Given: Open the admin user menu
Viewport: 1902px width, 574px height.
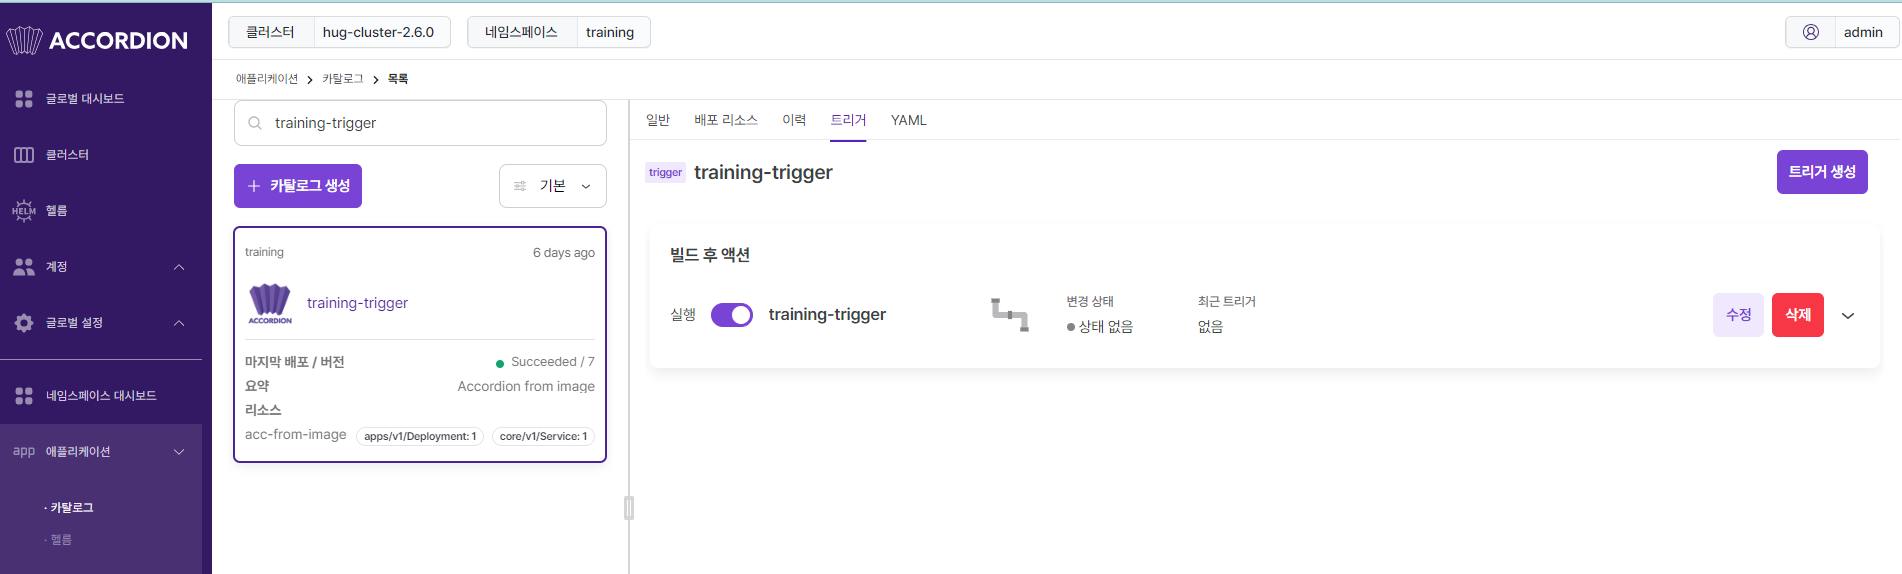Looking at the screenshot, I should [1842, 32].
